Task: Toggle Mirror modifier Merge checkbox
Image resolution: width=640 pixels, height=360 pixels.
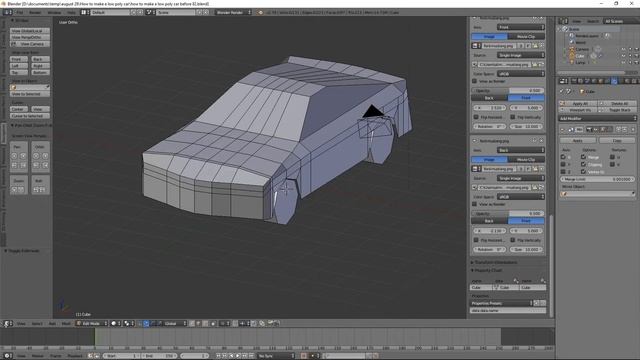Action: click(583, 157)
